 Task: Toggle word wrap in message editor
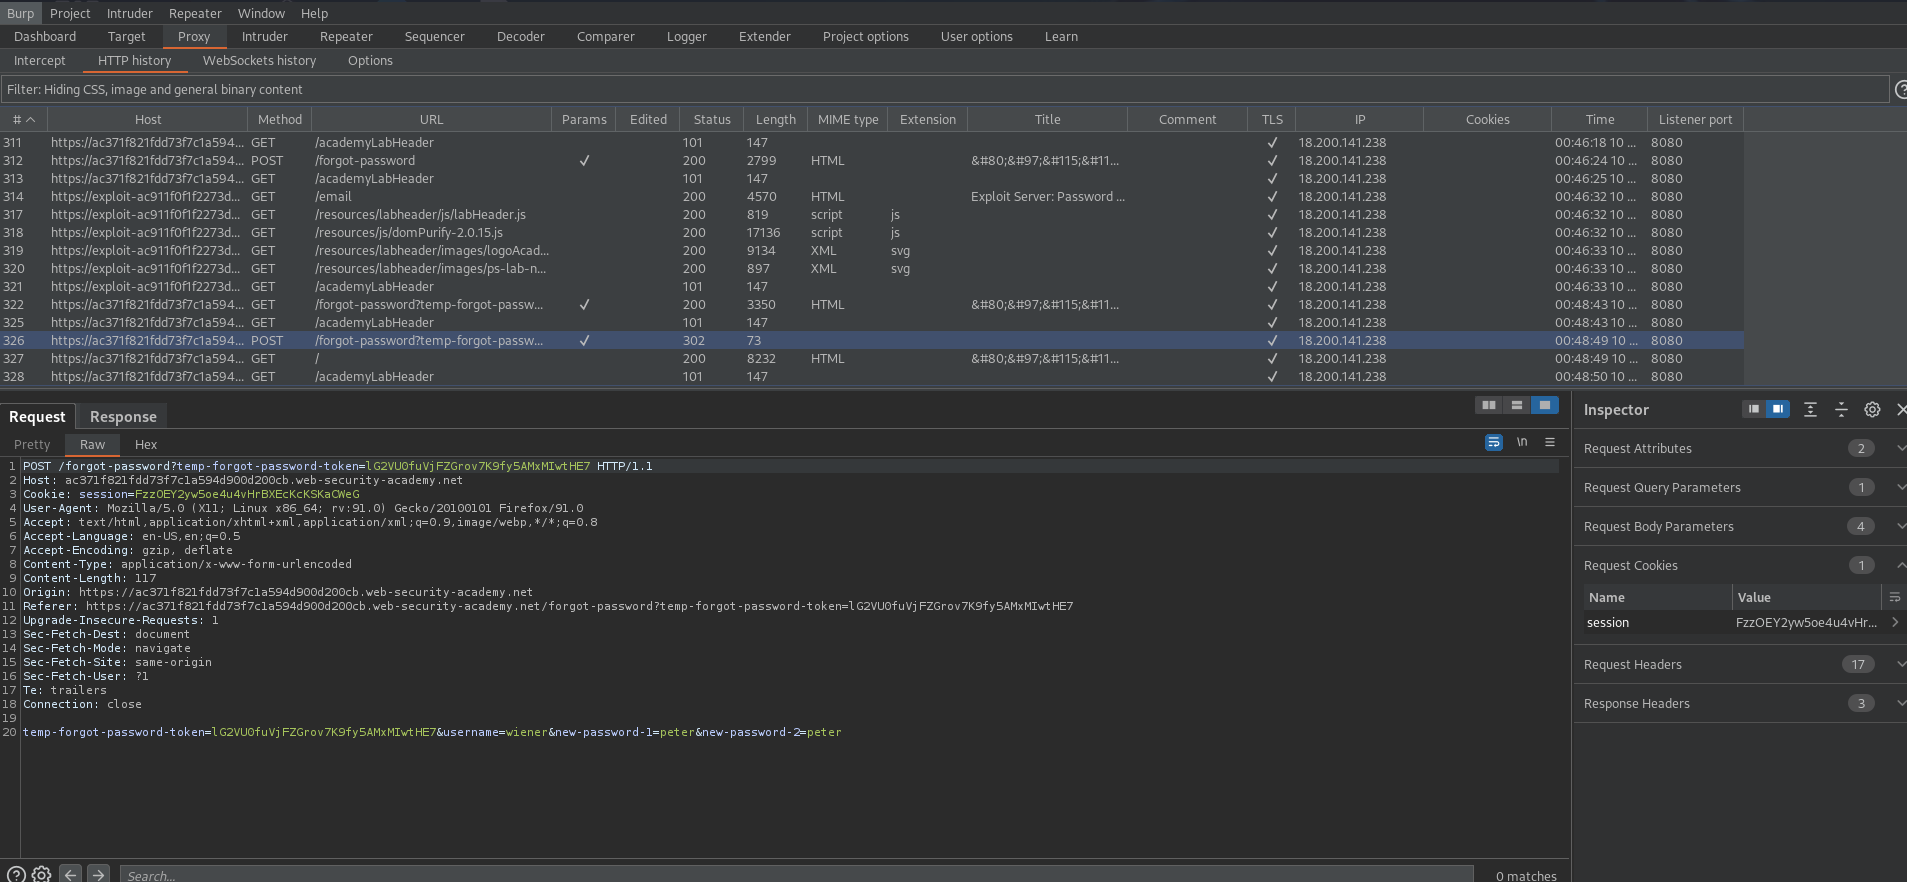(x=1494, y=442)
